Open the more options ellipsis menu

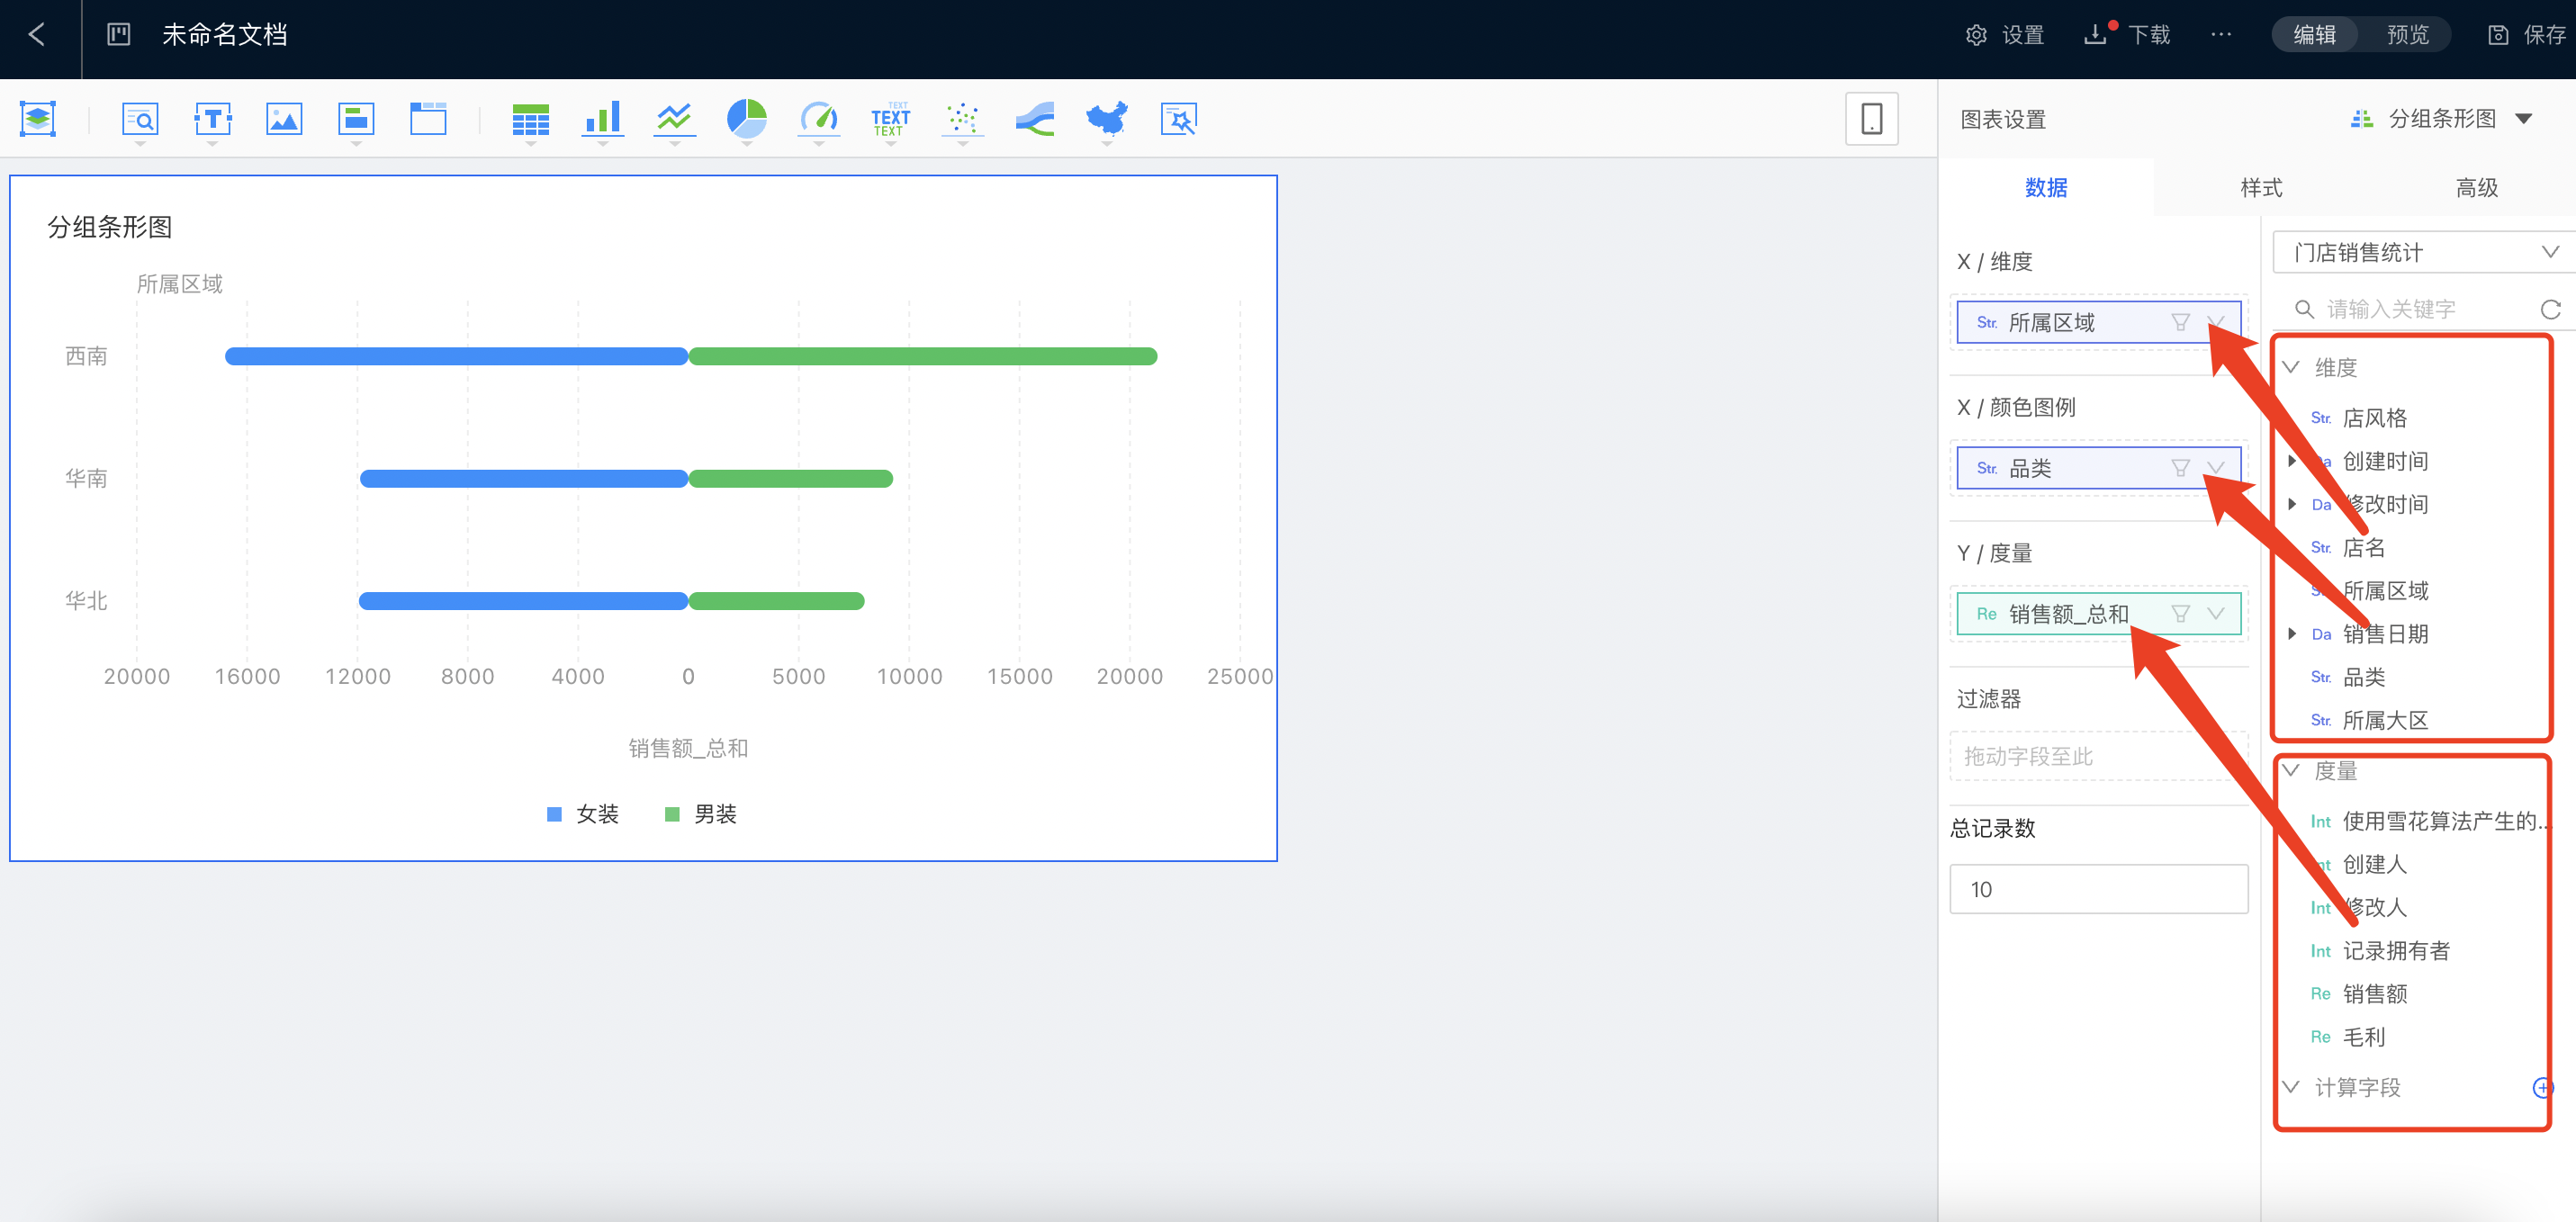click(x=2221, y=35)
